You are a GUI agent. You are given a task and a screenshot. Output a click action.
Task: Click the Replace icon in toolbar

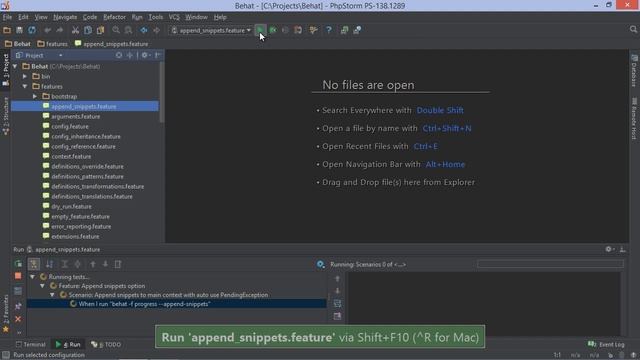[x=129, y=30]
